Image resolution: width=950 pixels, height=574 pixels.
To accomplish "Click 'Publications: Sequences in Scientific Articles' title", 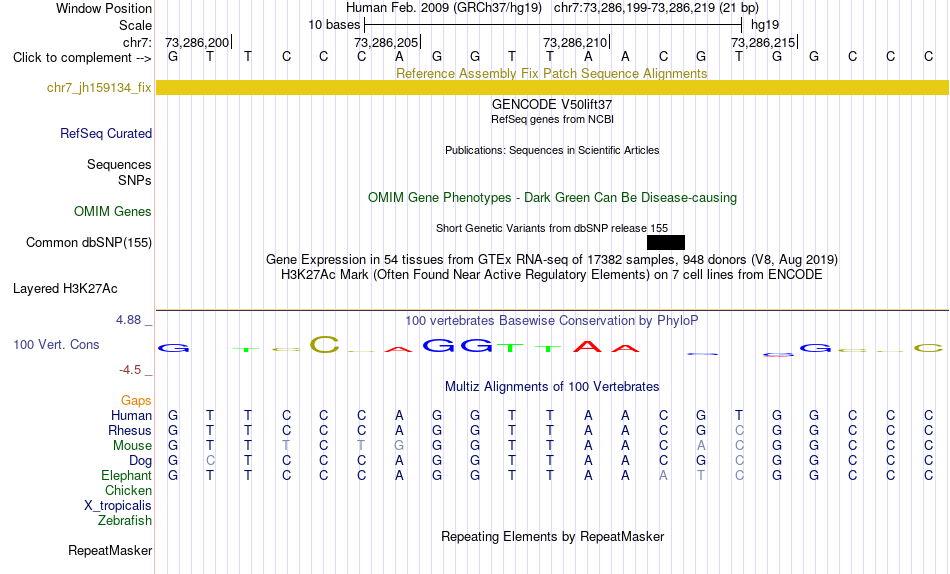I will 552,150.
